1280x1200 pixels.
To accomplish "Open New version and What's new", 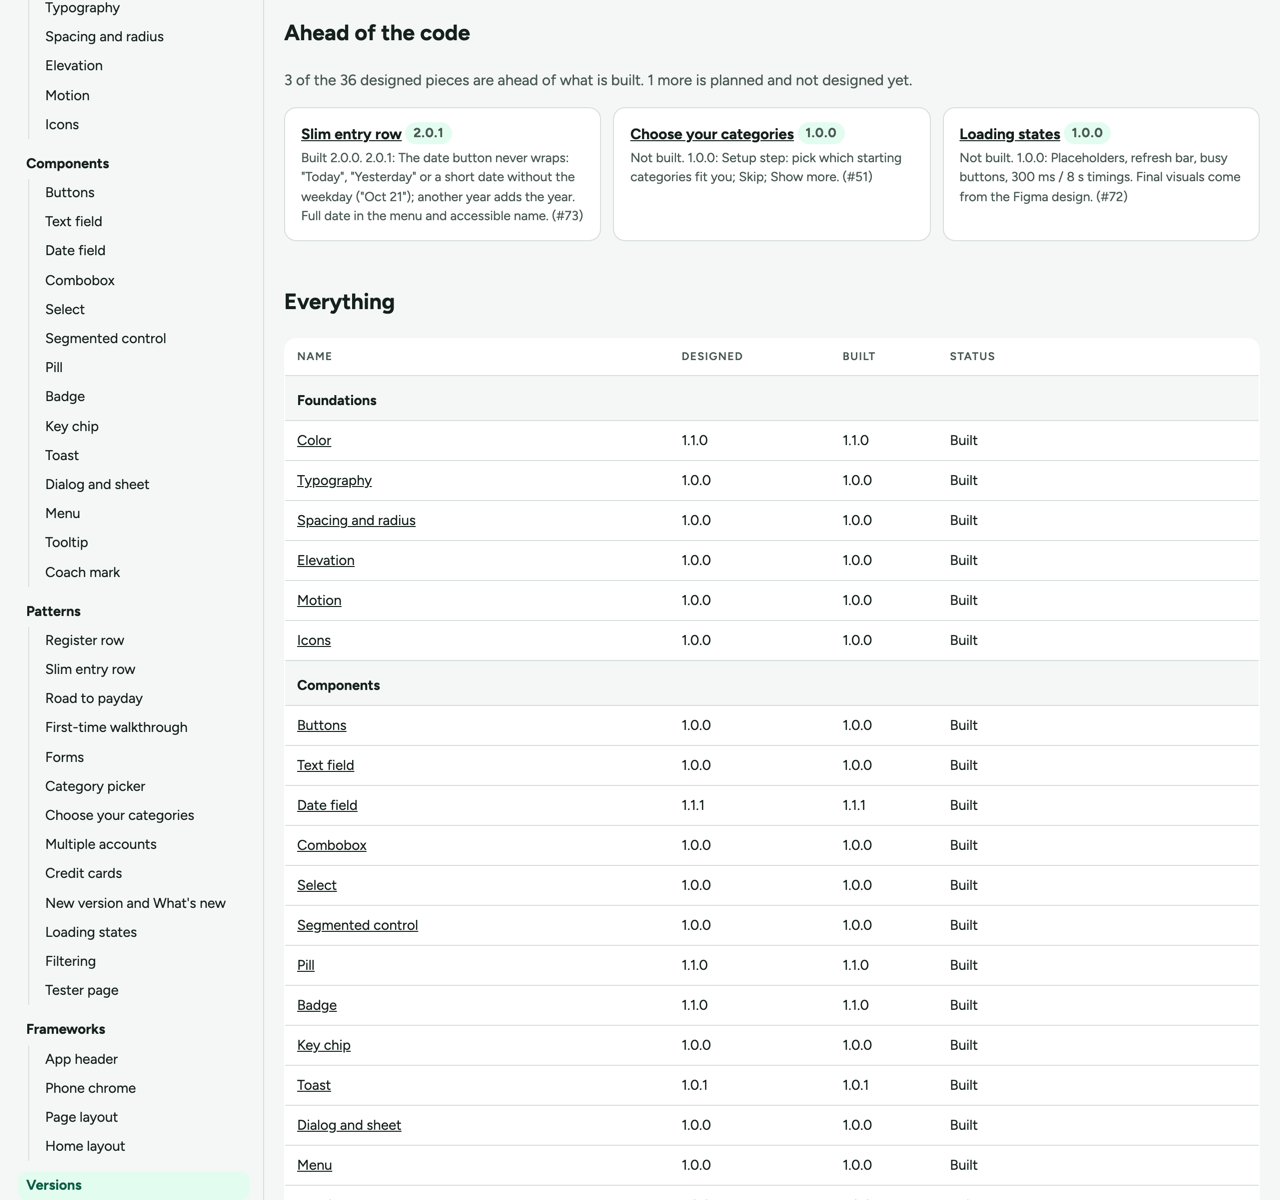I will pyautogui.click(x=135, y=903).
